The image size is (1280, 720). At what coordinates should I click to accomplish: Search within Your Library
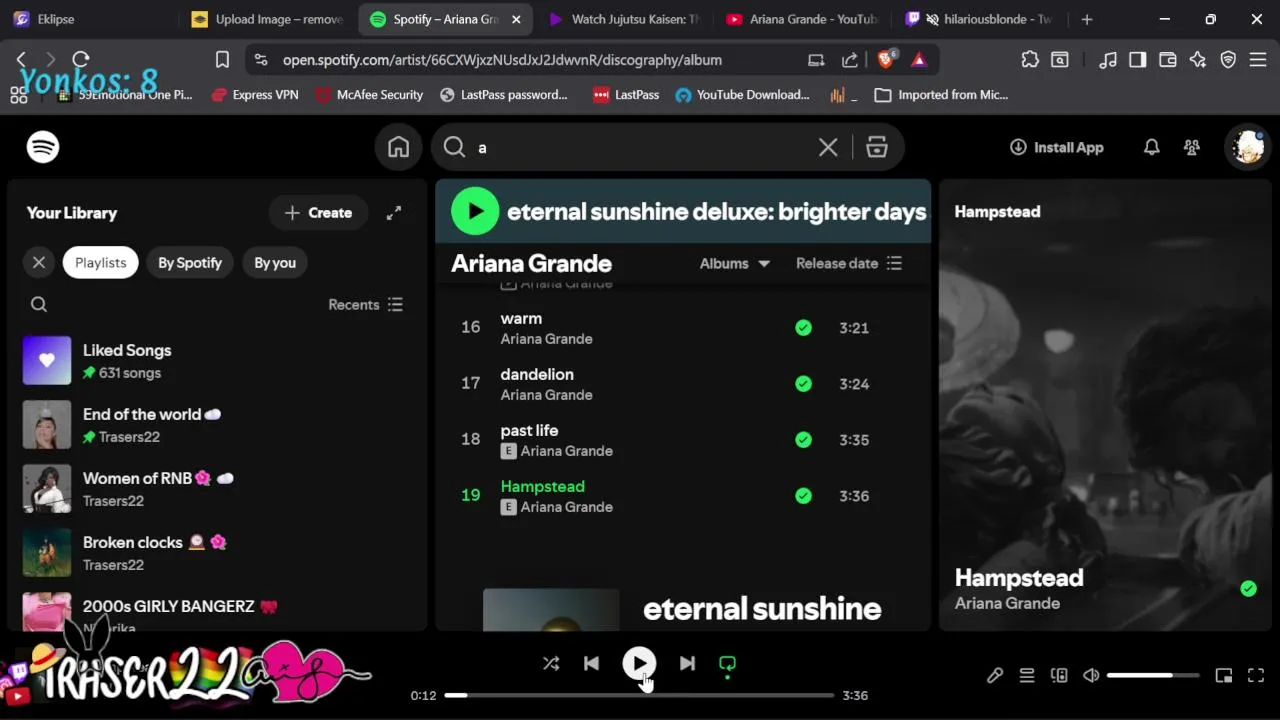39,304
